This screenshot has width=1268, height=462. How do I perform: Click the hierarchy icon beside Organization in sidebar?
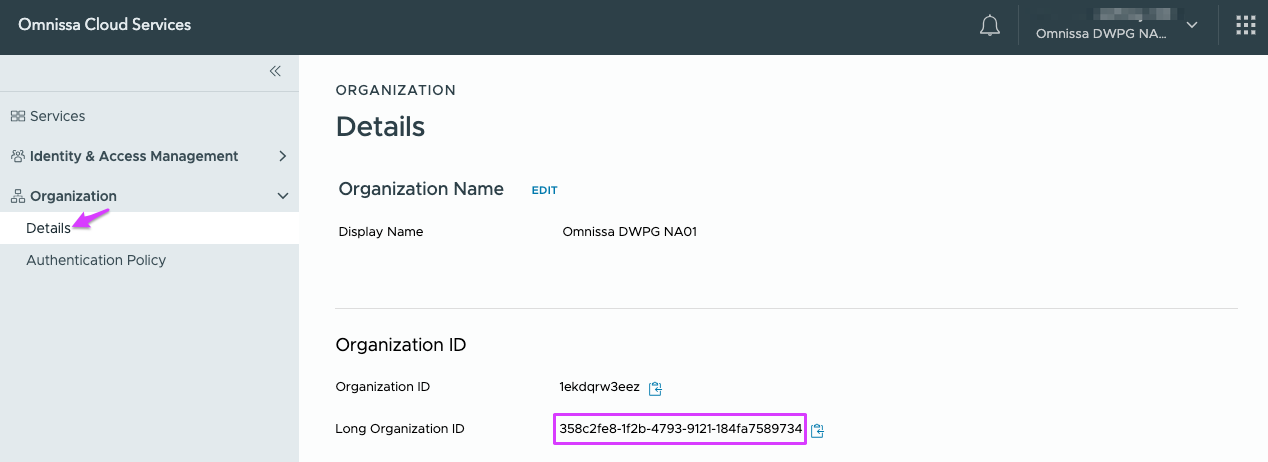click(x=17, y=196)
